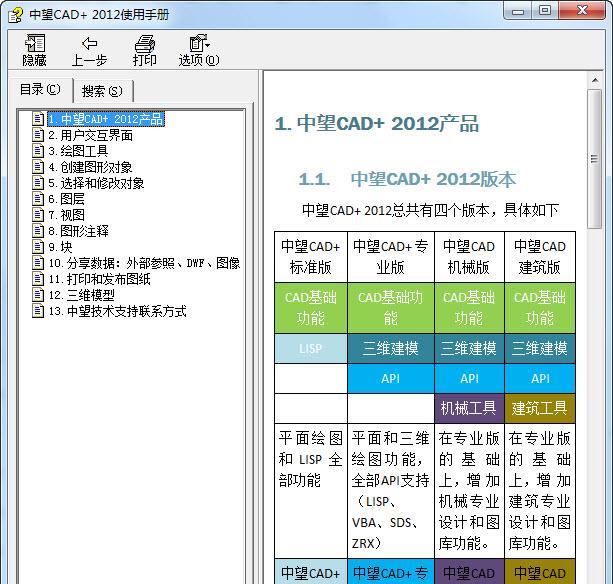
Task: Click the 机械工具 purple cell
Action: [x=469, y=408]
